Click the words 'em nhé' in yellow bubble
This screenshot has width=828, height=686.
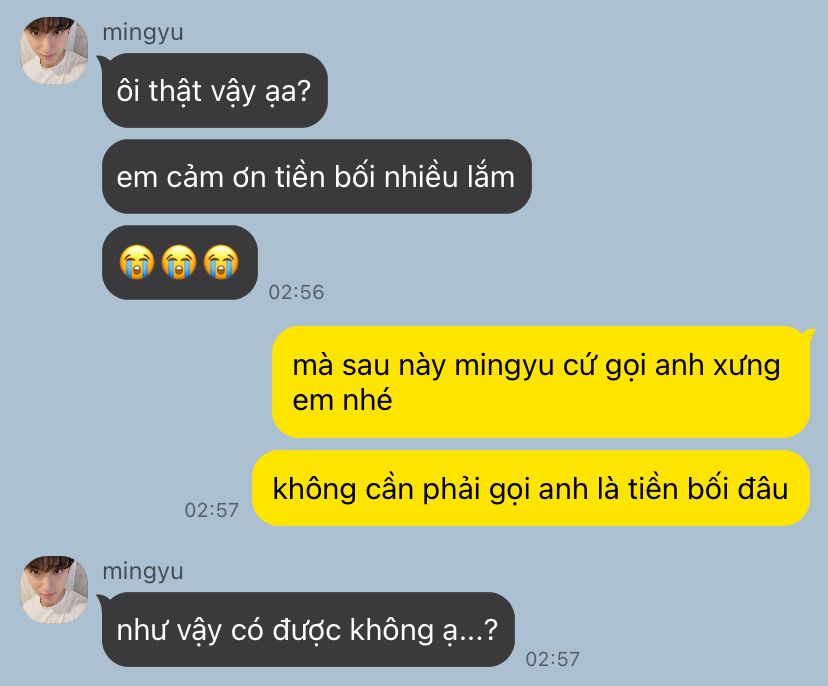tap(342, 400)
